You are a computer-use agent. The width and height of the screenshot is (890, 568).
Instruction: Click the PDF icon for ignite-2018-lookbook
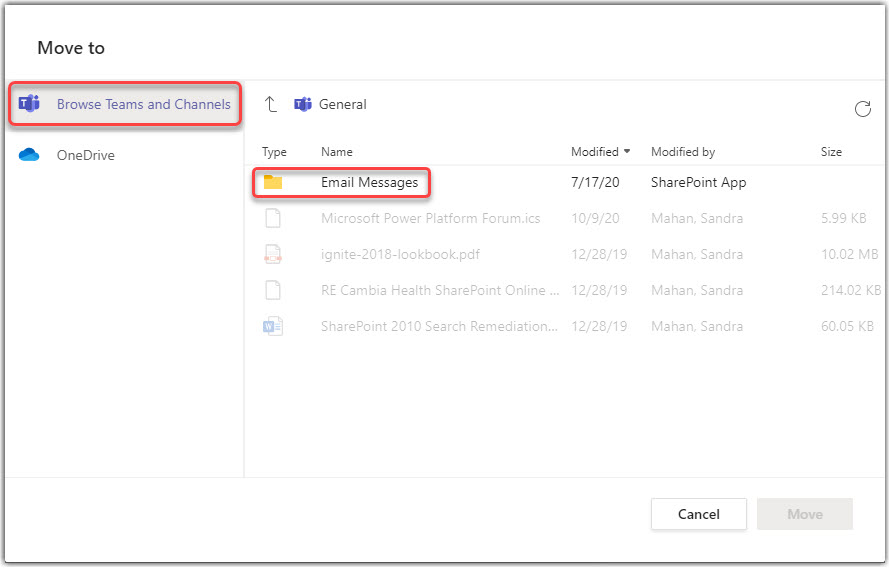pyautogui.click(x=273, y=254)
